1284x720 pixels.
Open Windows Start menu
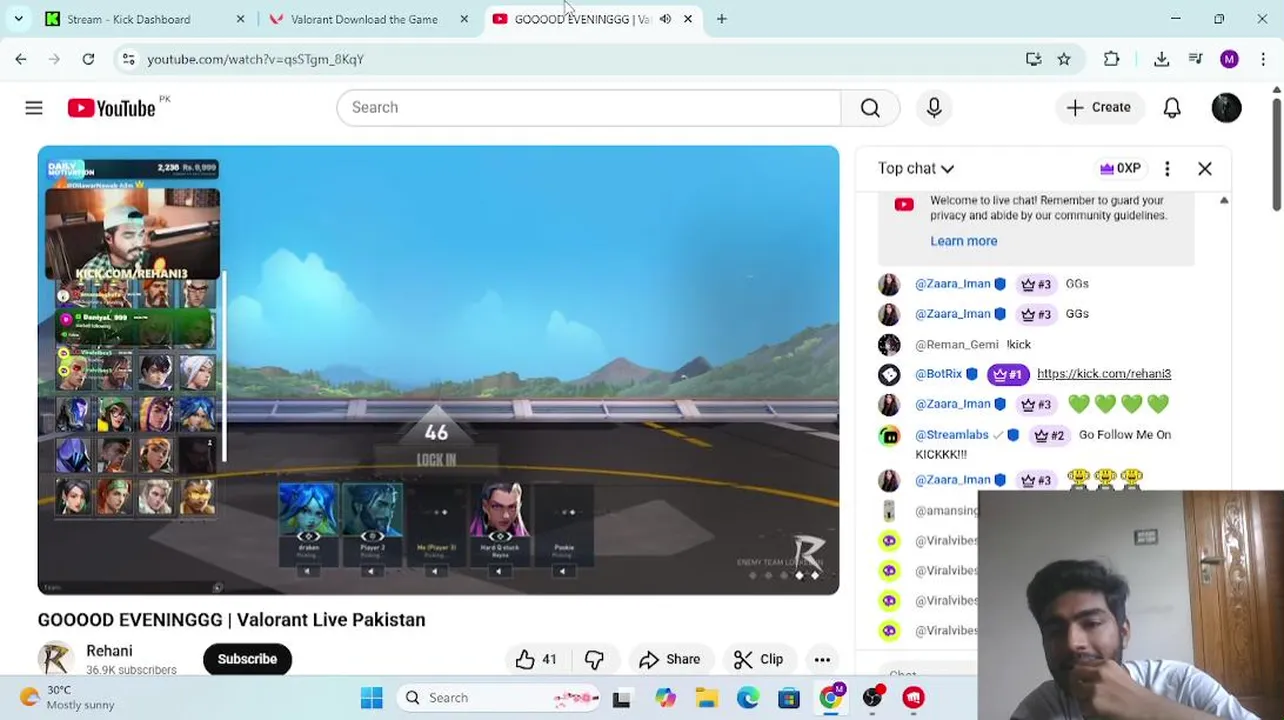371,698
